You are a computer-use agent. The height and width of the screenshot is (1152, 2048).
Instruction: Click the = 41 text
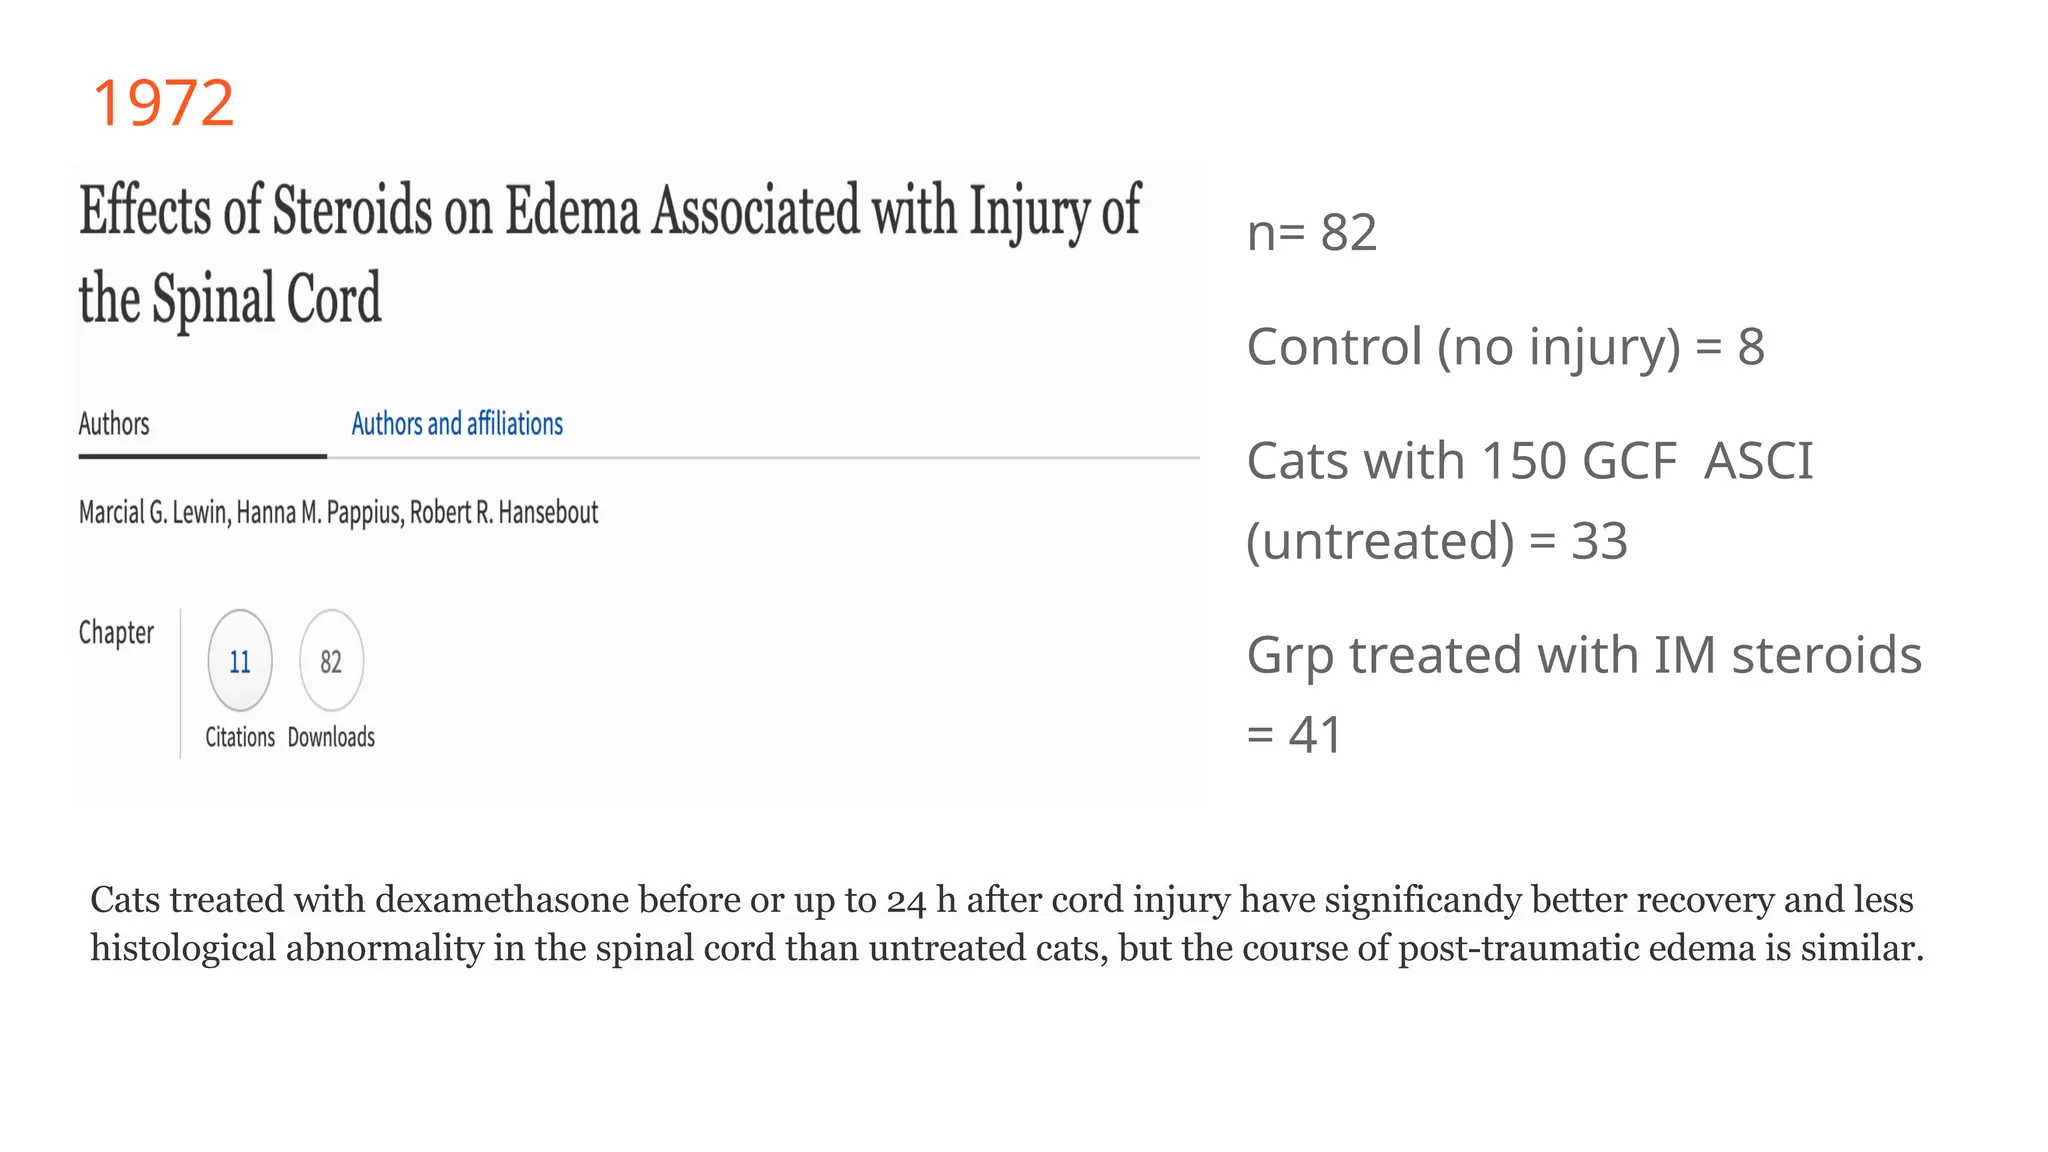[1294, 735]
